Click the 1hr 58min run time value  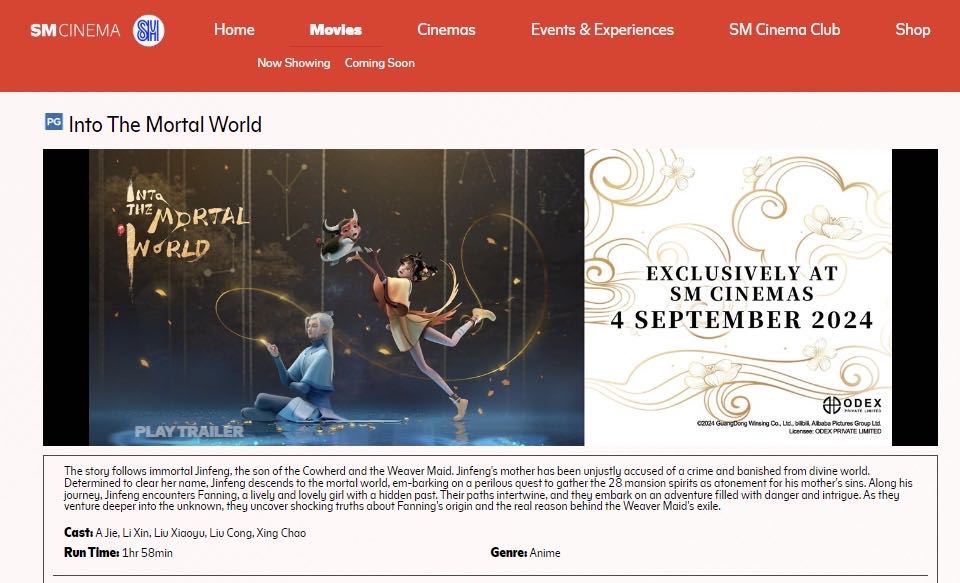(x=148, y=553)
